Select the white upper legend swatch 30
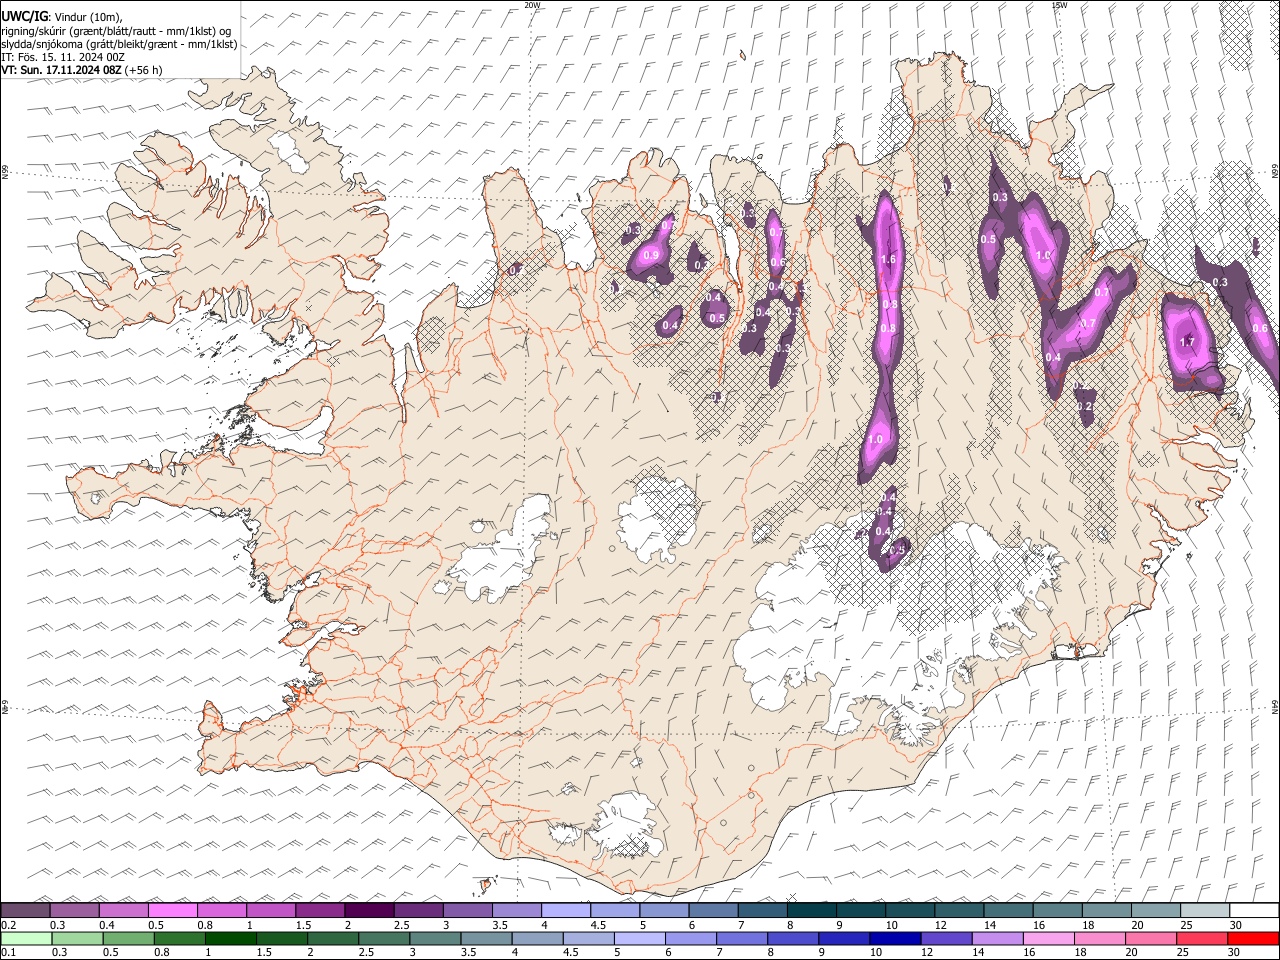Screen dimensions: 1280x960 (x=1254, y=910)
